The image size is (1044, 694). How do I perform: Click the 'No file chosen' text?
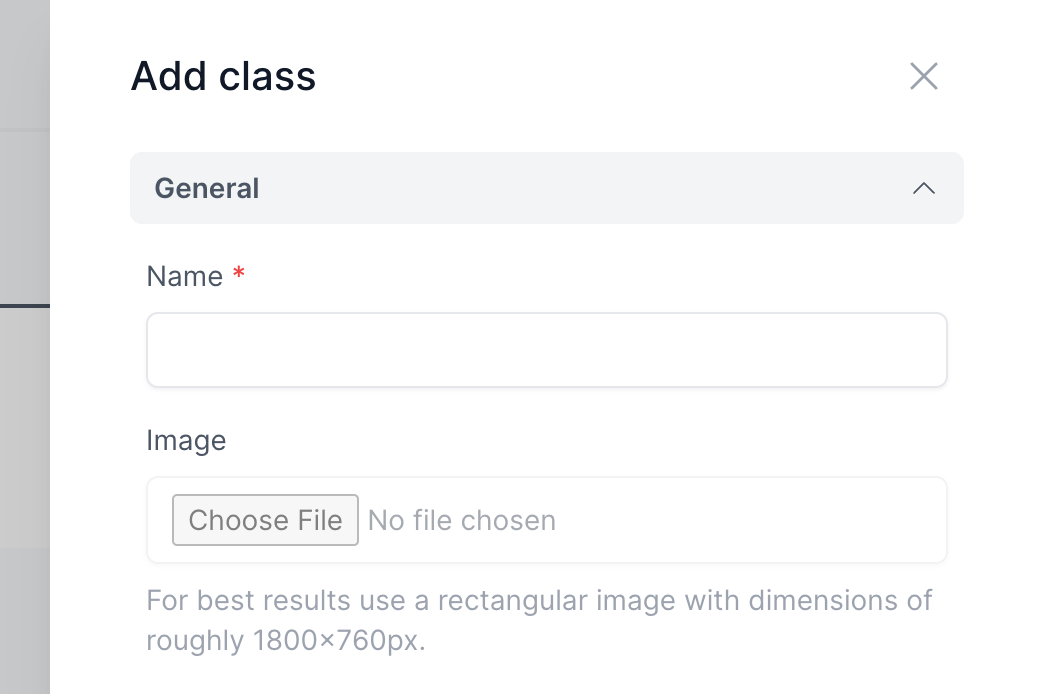(x=462, y=520)
